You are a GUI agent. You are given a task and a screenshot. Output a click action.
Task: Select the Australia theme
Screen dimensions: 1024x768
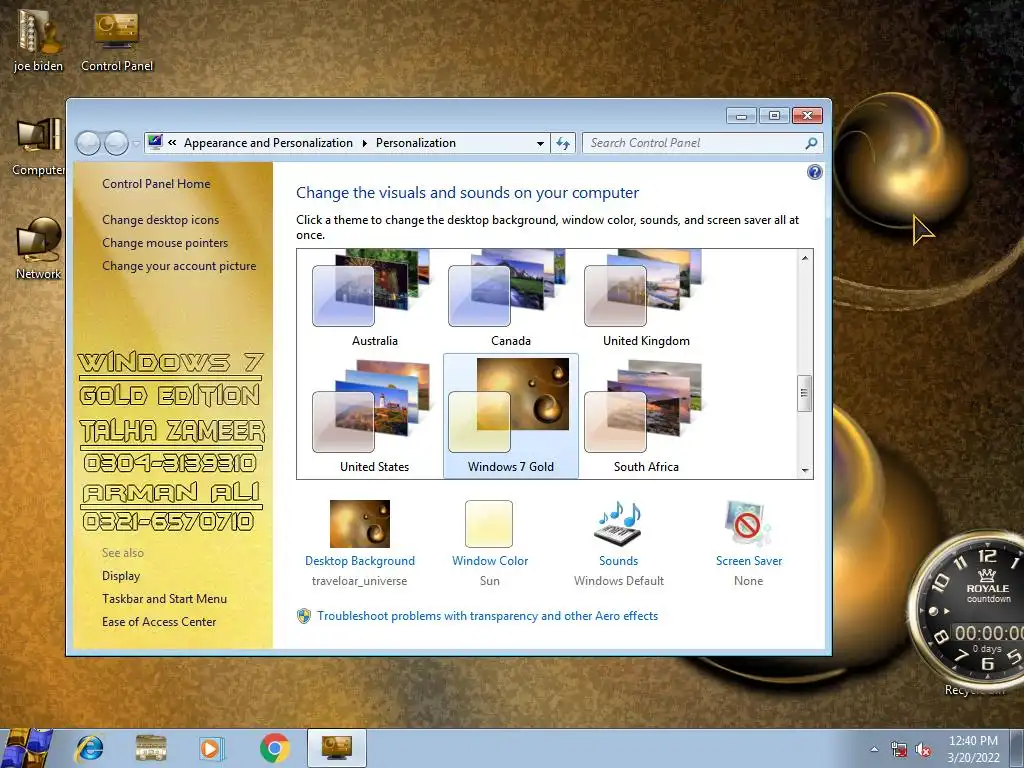tap(375, 299)
